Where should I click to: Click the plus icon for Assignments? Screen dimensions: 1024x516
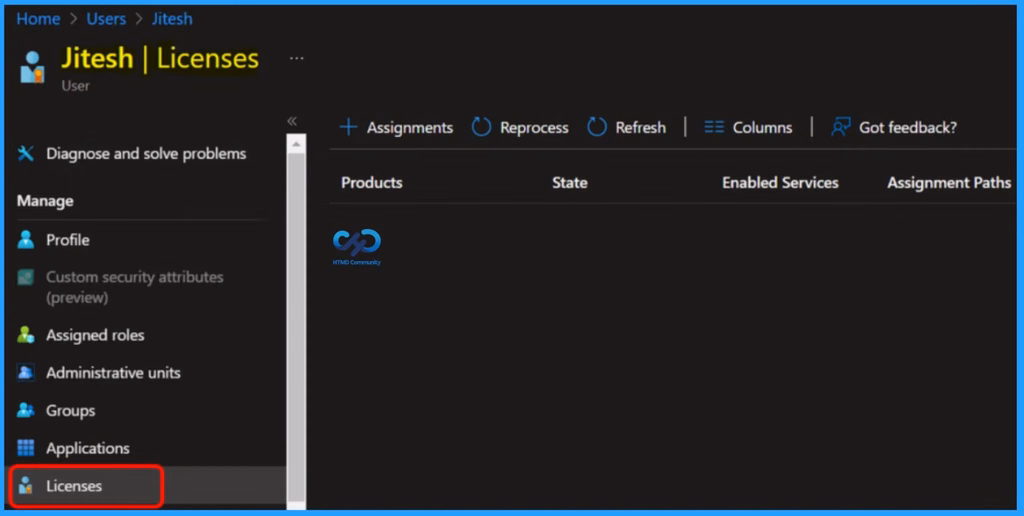coord(349,127)
